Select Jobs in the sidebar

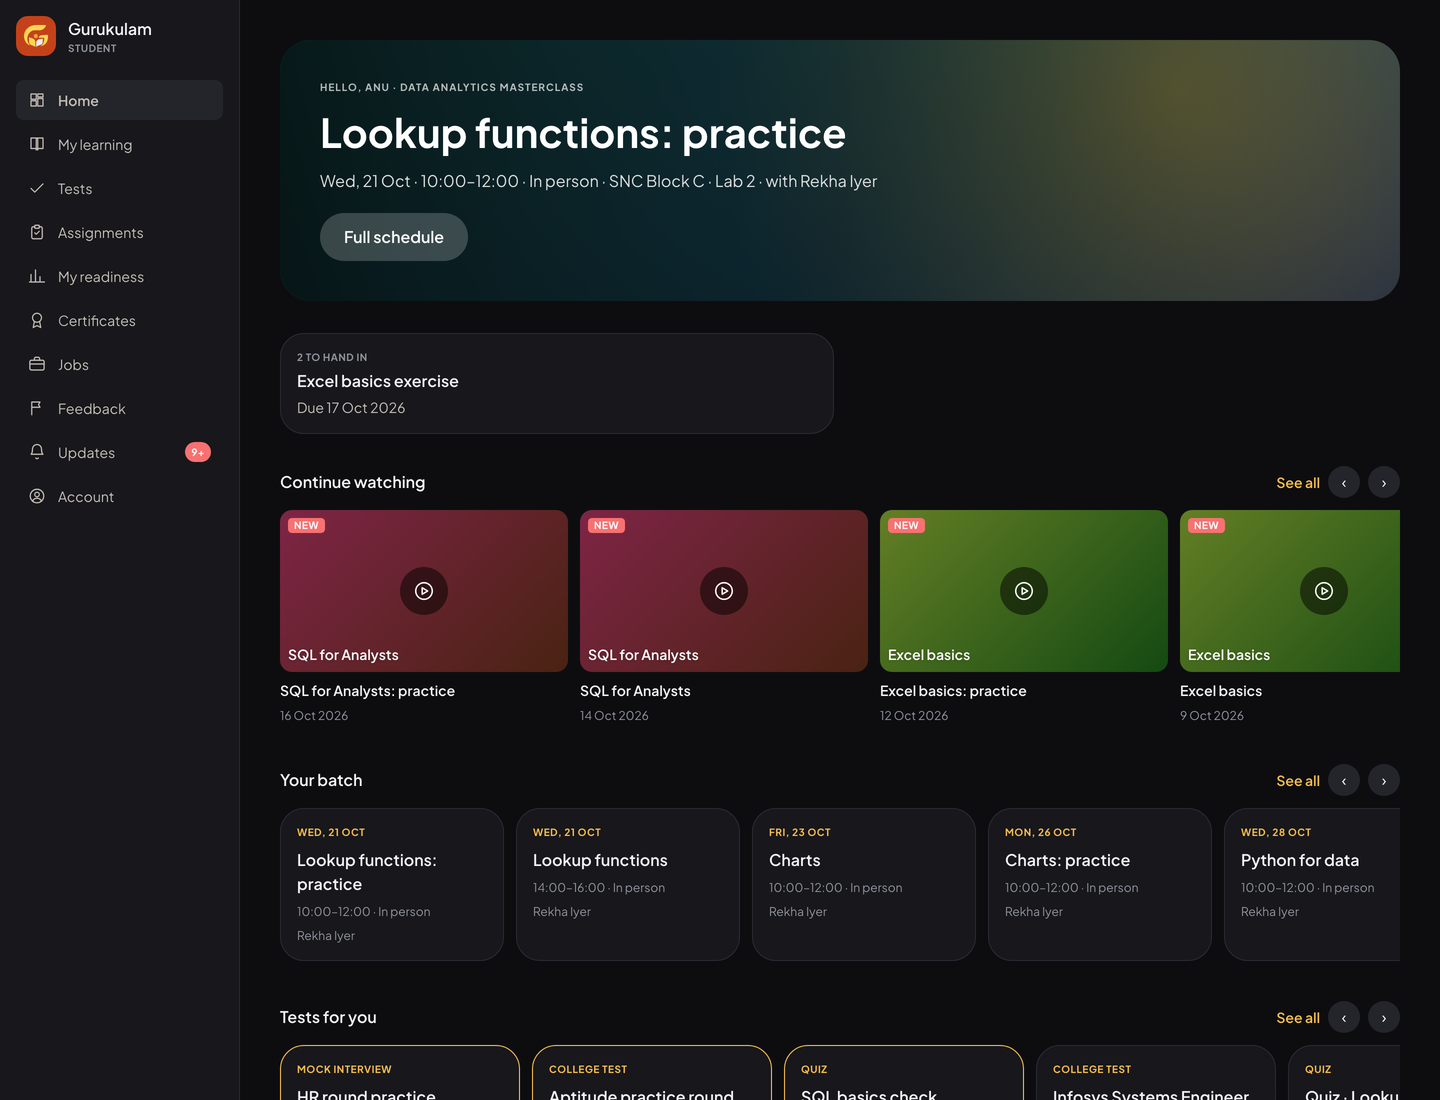[x=119, y=364]
